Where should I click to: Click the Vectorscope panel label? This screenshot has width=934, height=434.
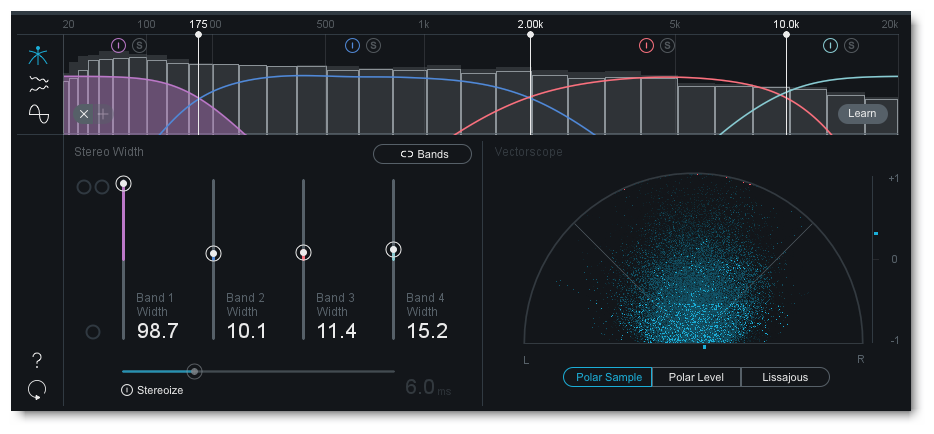coord(528,152)
